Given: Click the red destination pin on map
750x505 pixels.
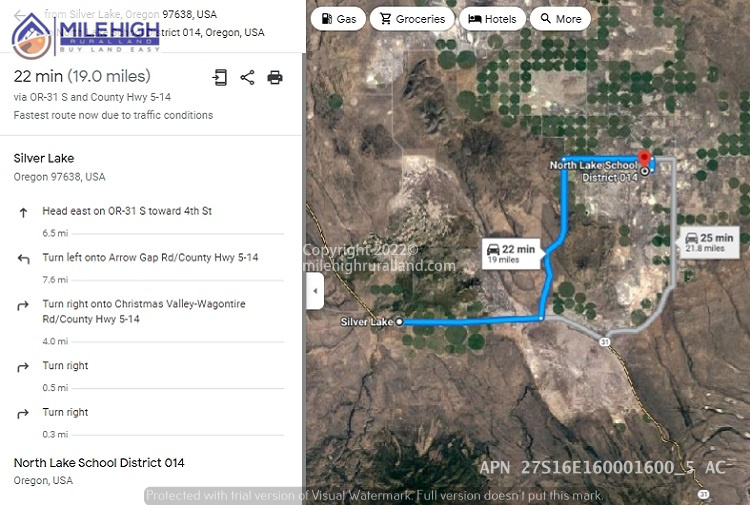Looking at the screenshot, I should pos(644,158).
